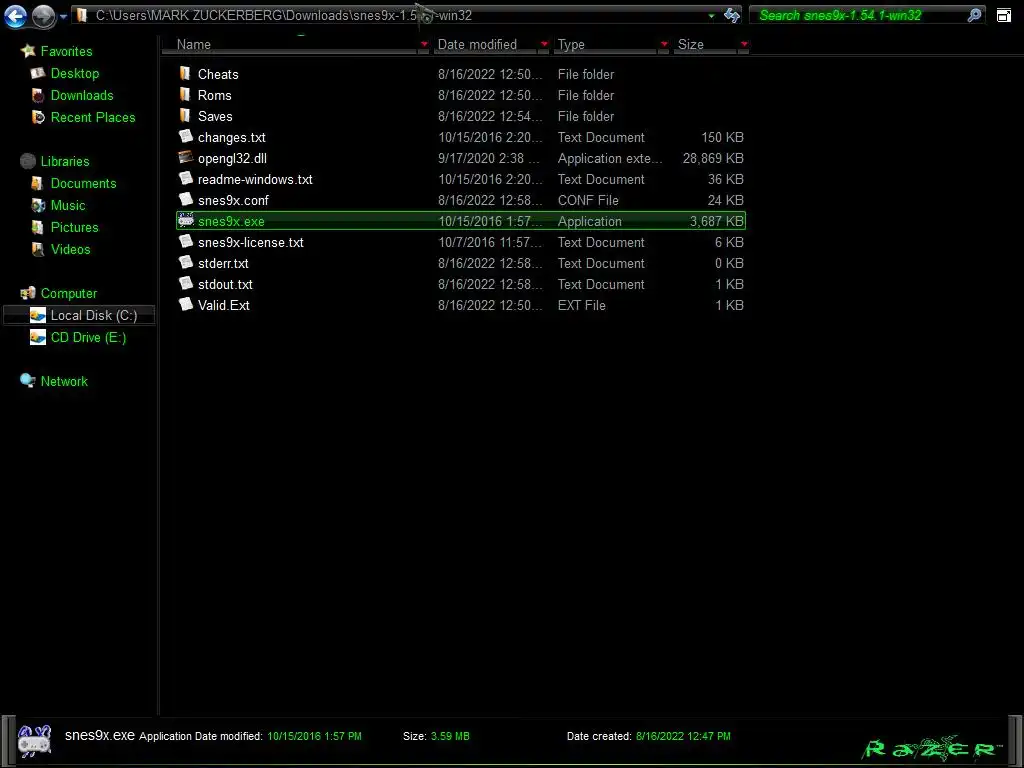This screenshot has height=768, width=1024.
Task: Open Network in the navigation pane
Action: (64, 381)
